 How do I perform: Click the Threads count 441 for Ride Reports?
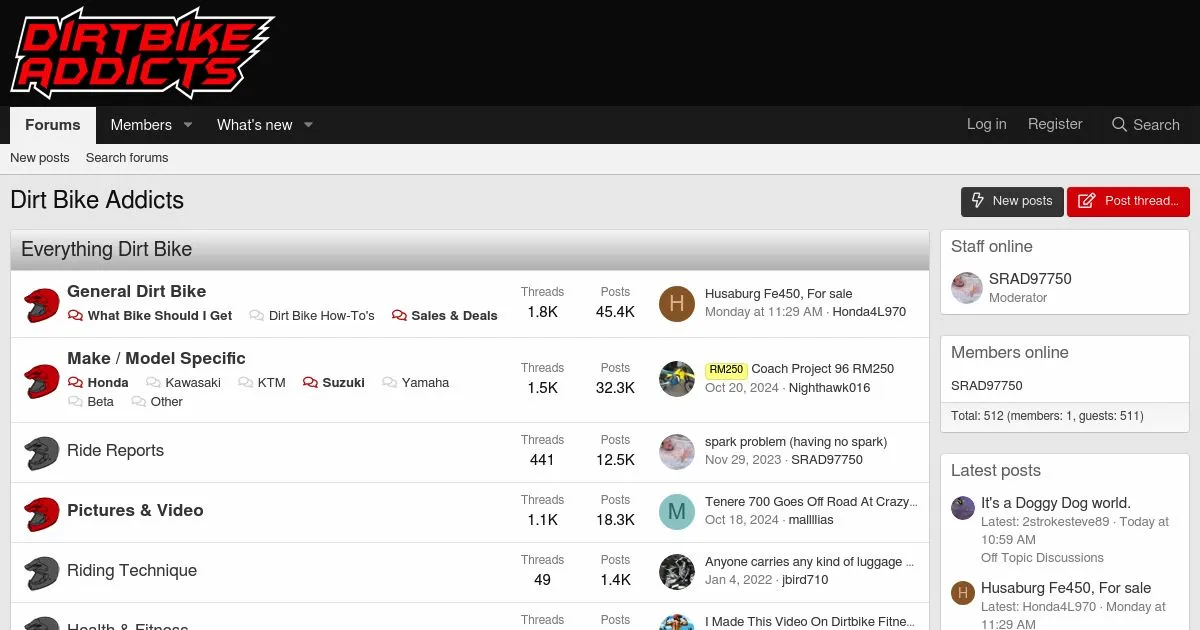tap(542, 460)
